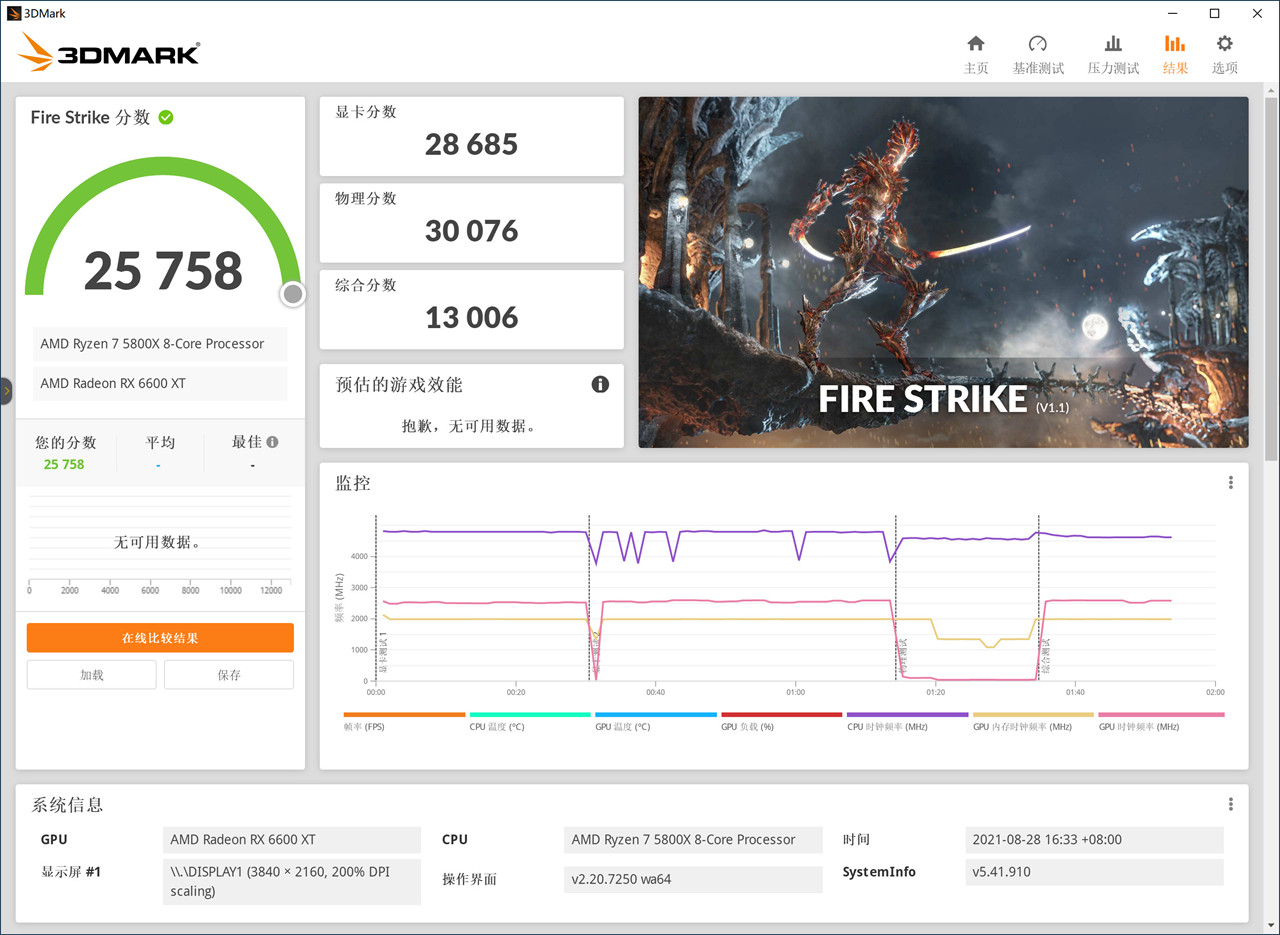The width and height of the screenshot is (1280, 935).
Task: Click the info icon on 预估的游戏效能 panel
Action: [600, 384]
